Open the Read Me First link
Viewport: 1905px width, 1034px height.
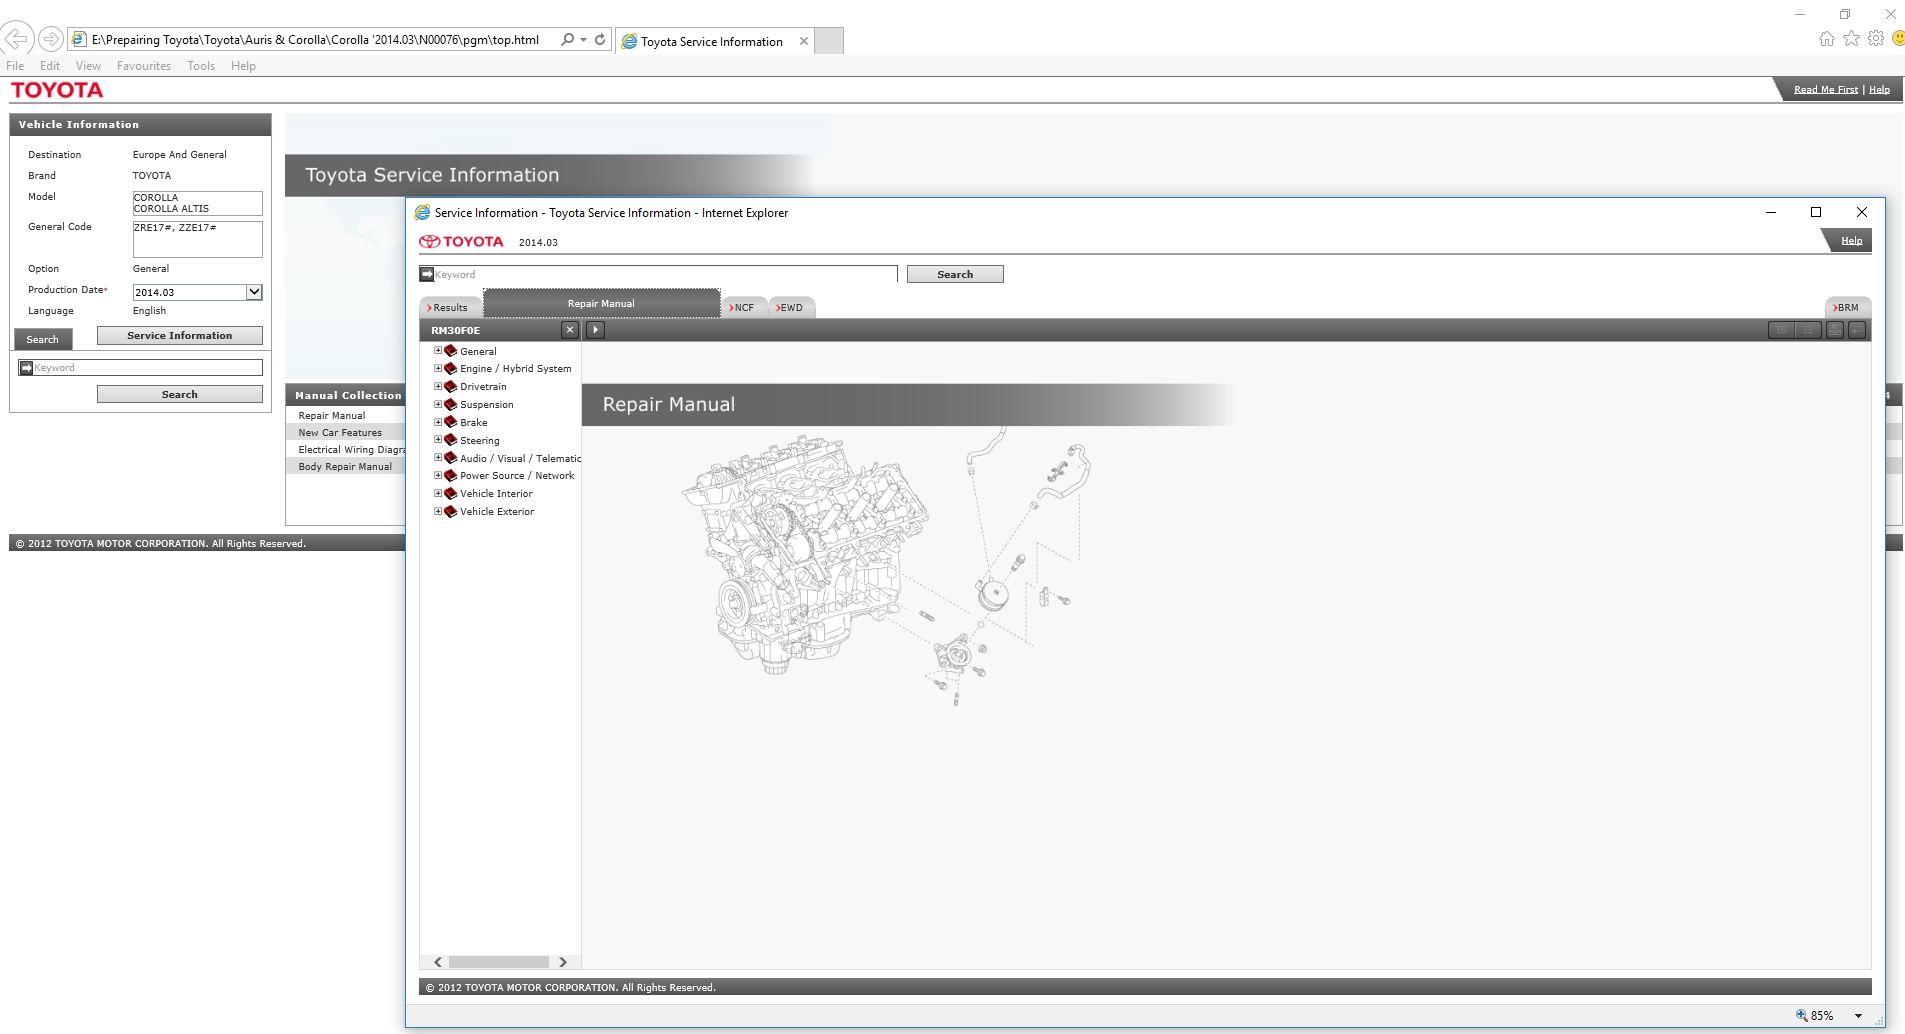coord(1825,90)
